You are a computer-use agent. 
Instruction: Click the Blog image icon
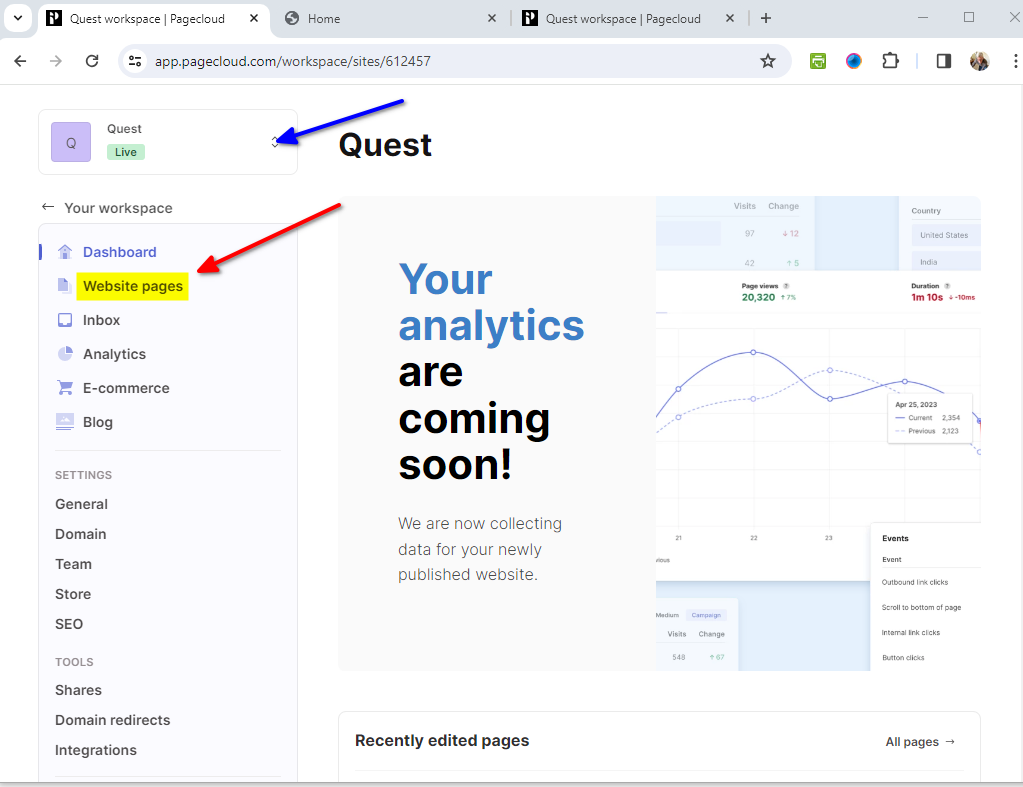pyautogui.click(x=65, y=422)
